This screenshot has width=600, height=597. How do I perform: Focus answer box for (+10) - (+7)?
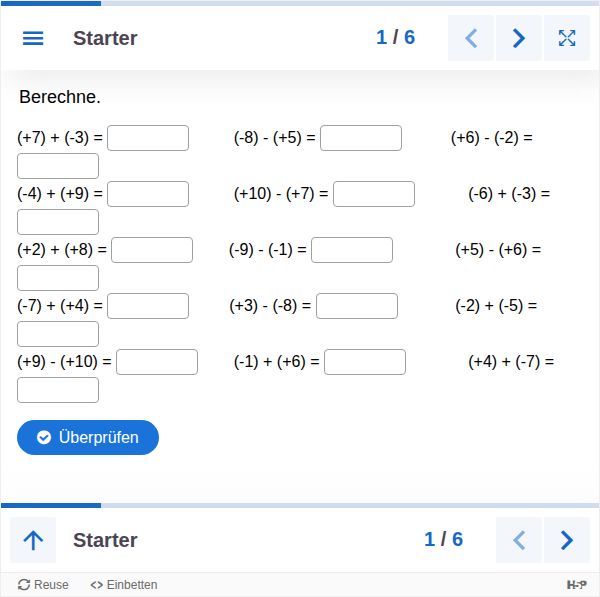374,194
